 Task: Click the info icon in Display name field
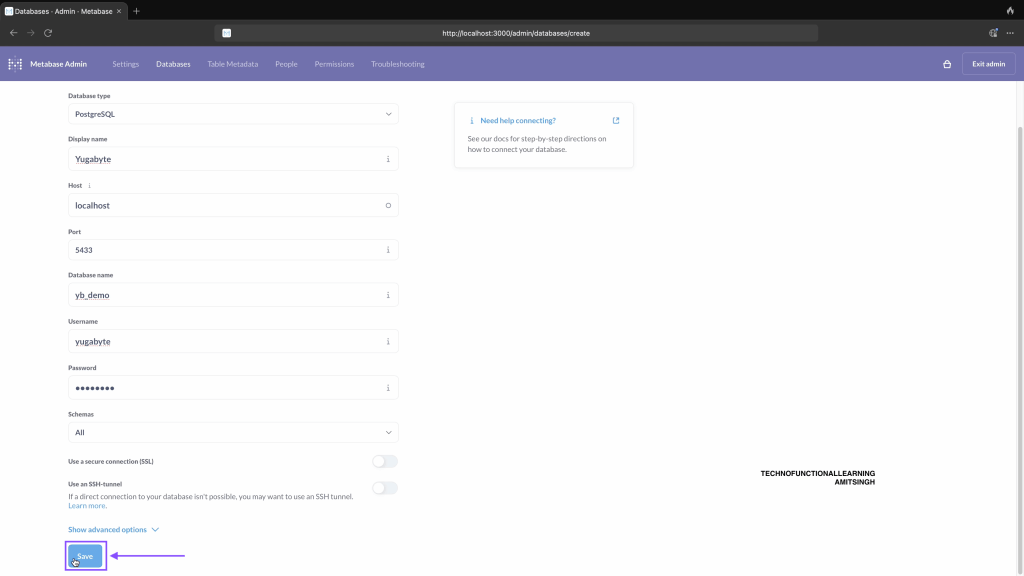click(x=388, y=159)
